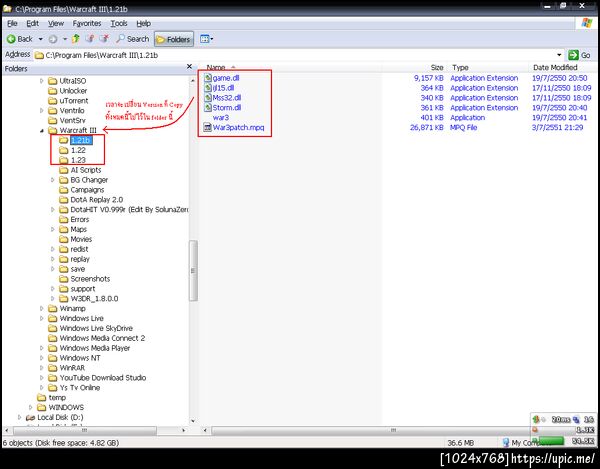Screen dimensions: 600x469
Task: Open the Back history dropdown arrow
Action: click(x=41, y=39)
